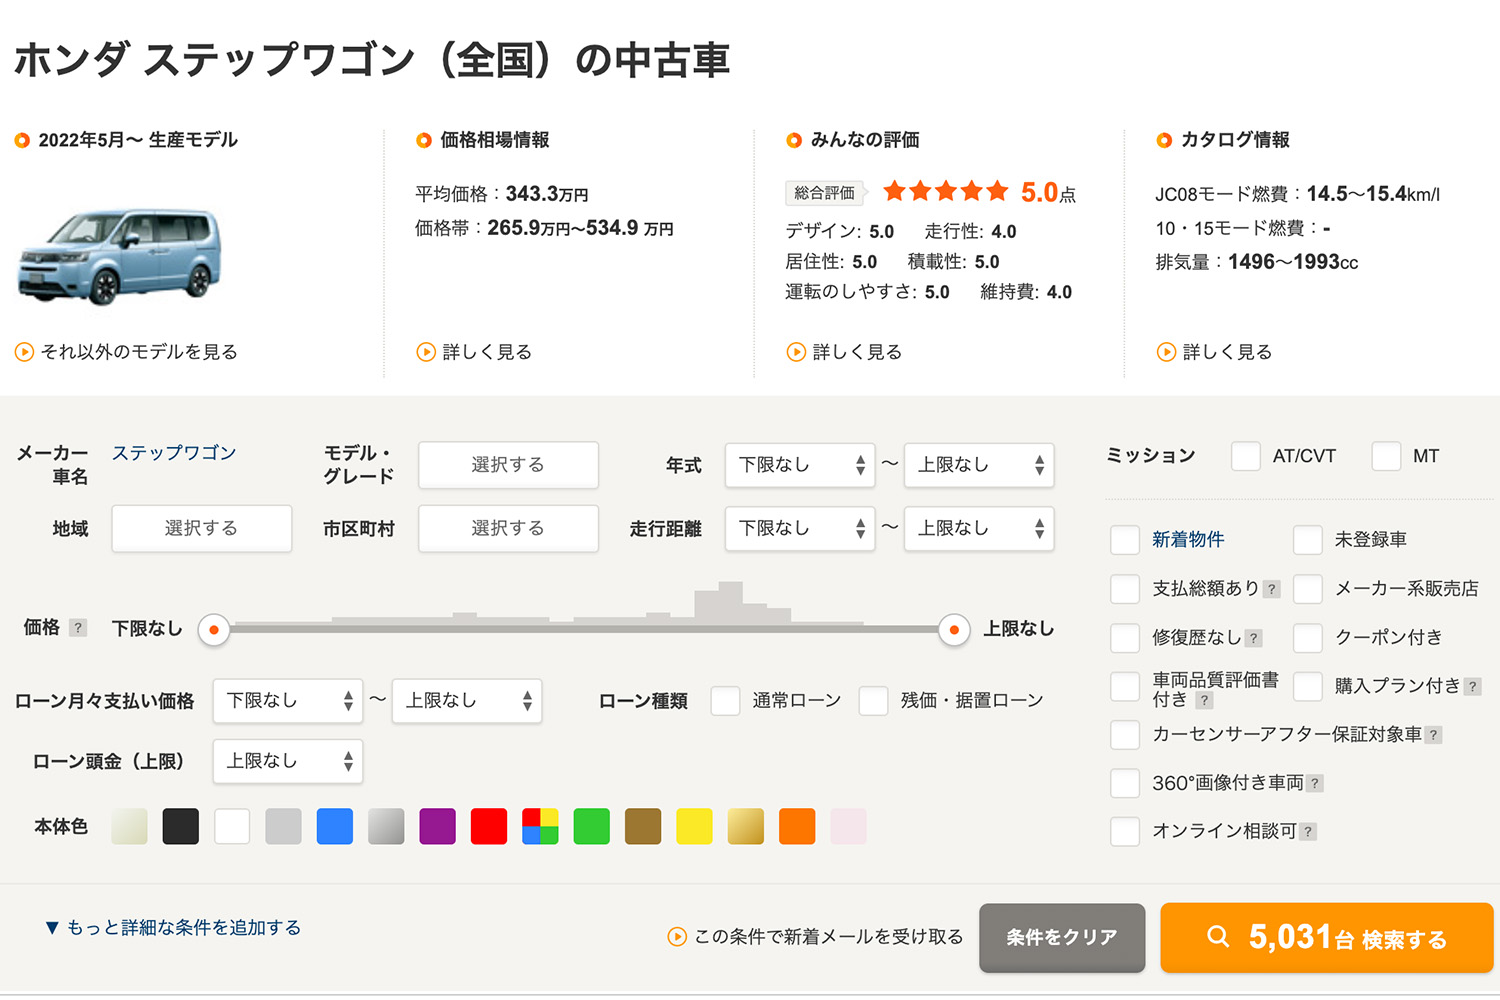Screen dimensions: 1500x1000
Task: Click 地域 選択する button
Action: pos(202,528)
